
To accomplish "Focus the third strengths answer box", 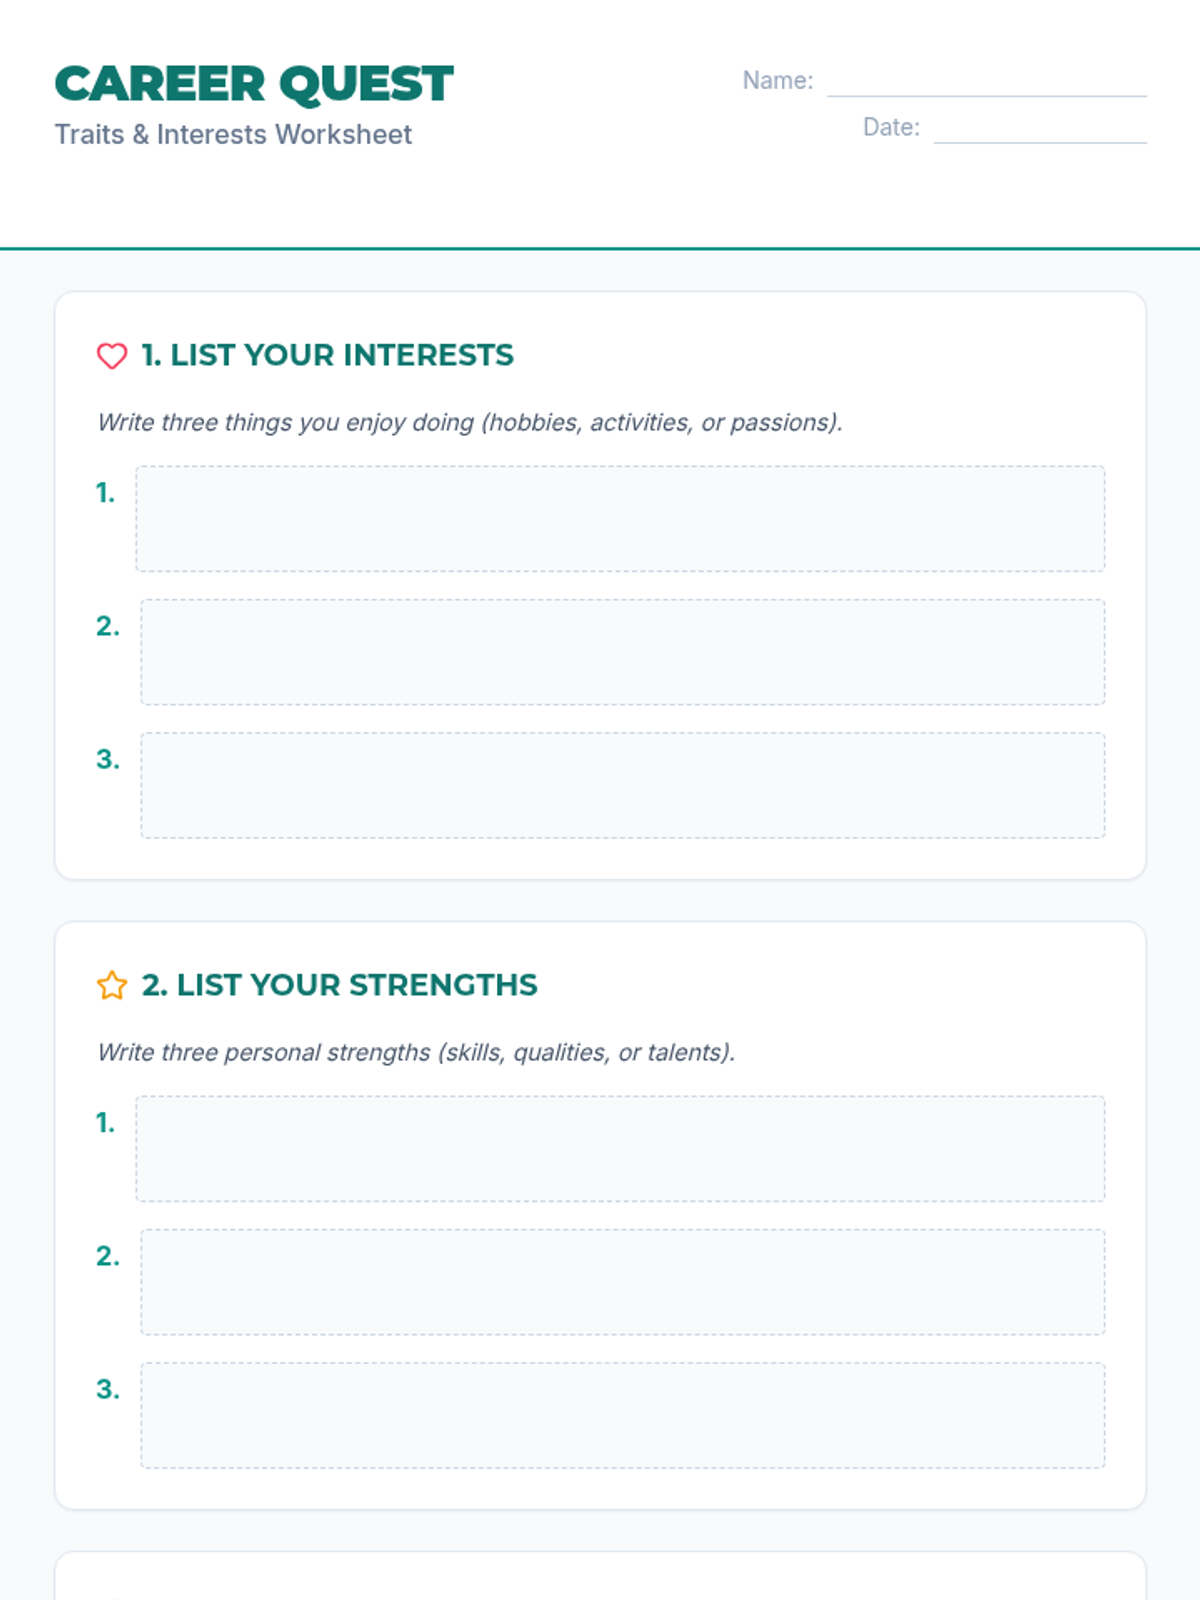I will pyautogui.click(x=622, y=1415).
